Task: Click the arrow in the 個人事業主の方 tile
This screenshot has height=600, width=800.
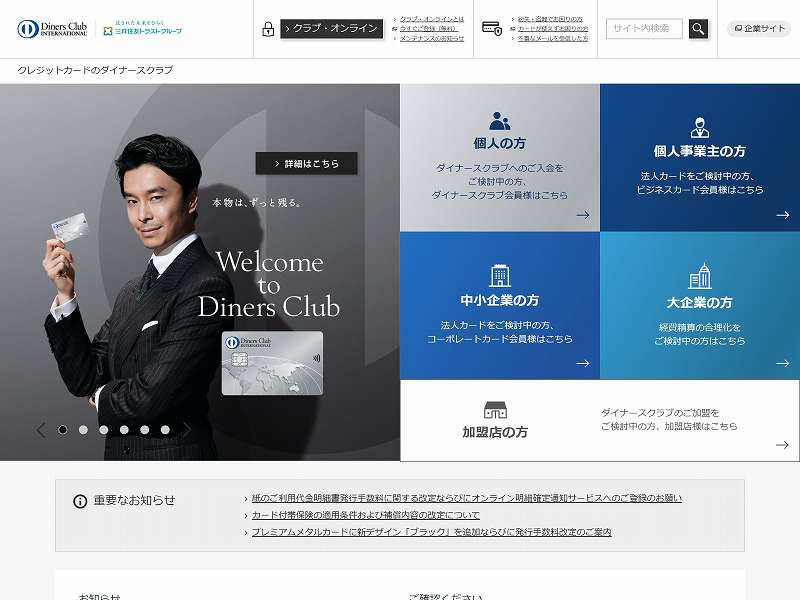Action: (x=783, y=215)
